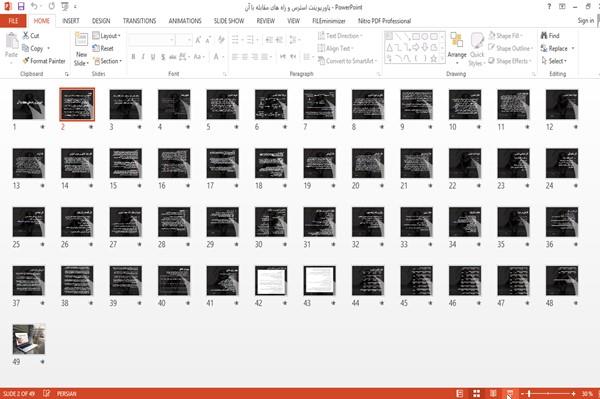Reset the slide layout
This screenshot has height=399, width=600.
click(x=103, y=48)
